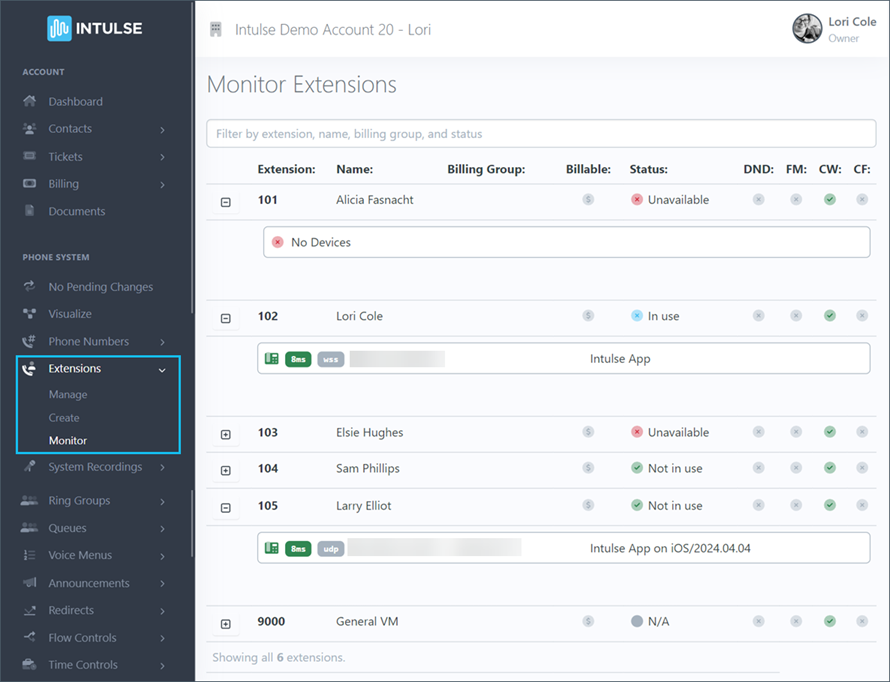Toggle call waiting for Lori Cole
890x682 pixels.
(830, 315)
